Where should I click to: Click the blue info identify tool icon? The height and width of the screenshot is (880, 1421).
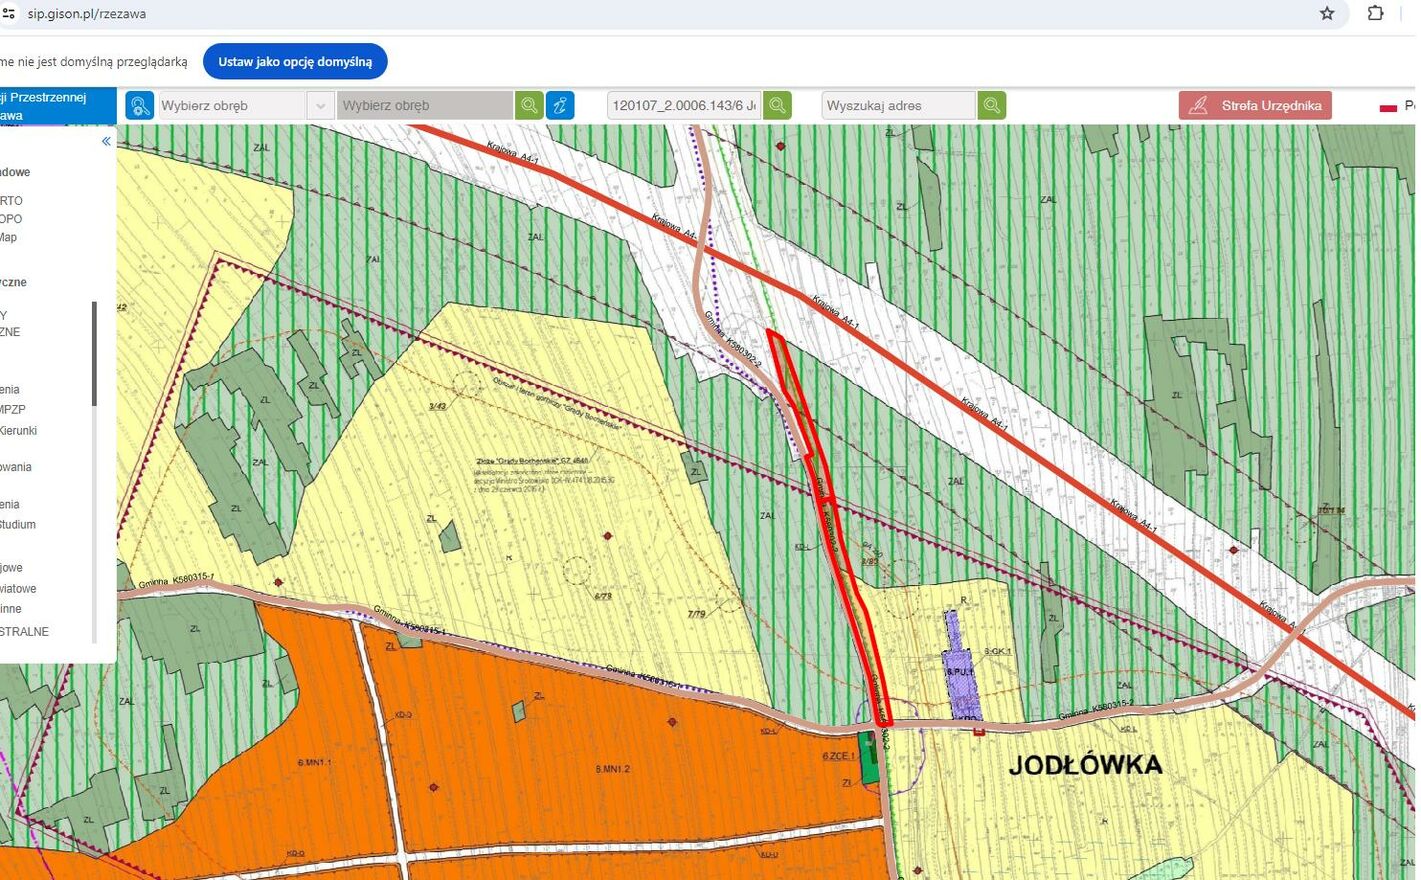click(x=560, y=105)
